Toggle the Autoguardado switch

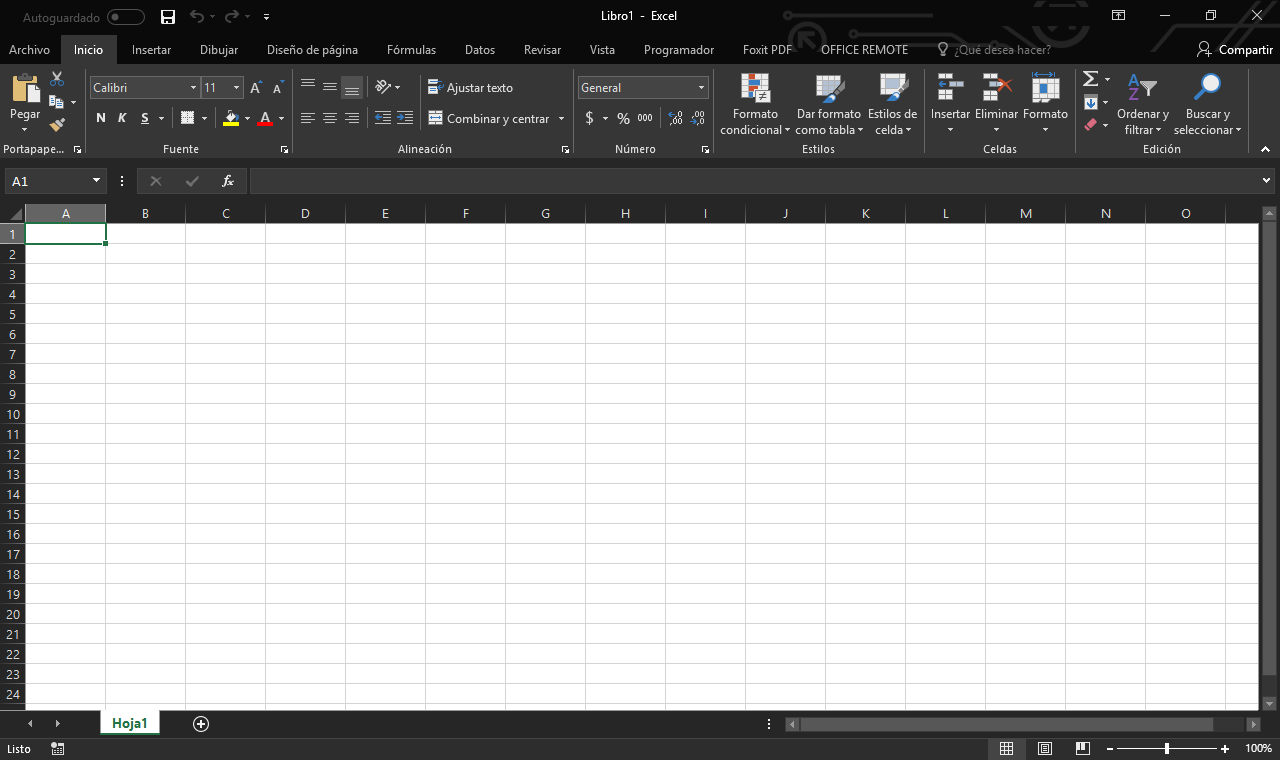pos(126,17)
